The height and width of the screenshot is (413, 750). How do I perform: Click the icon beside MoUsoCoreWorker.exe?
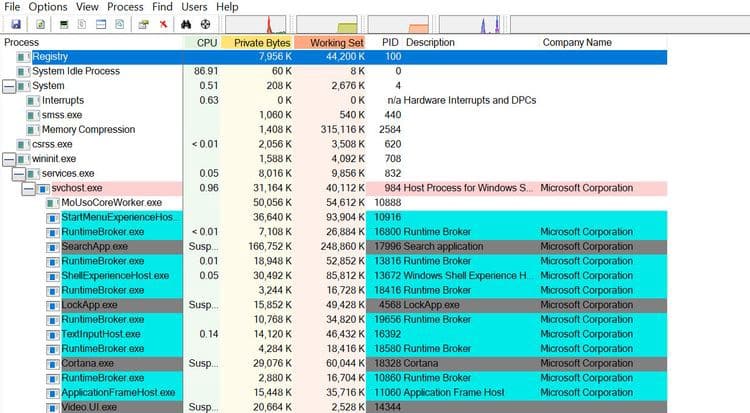pos(52,203)
